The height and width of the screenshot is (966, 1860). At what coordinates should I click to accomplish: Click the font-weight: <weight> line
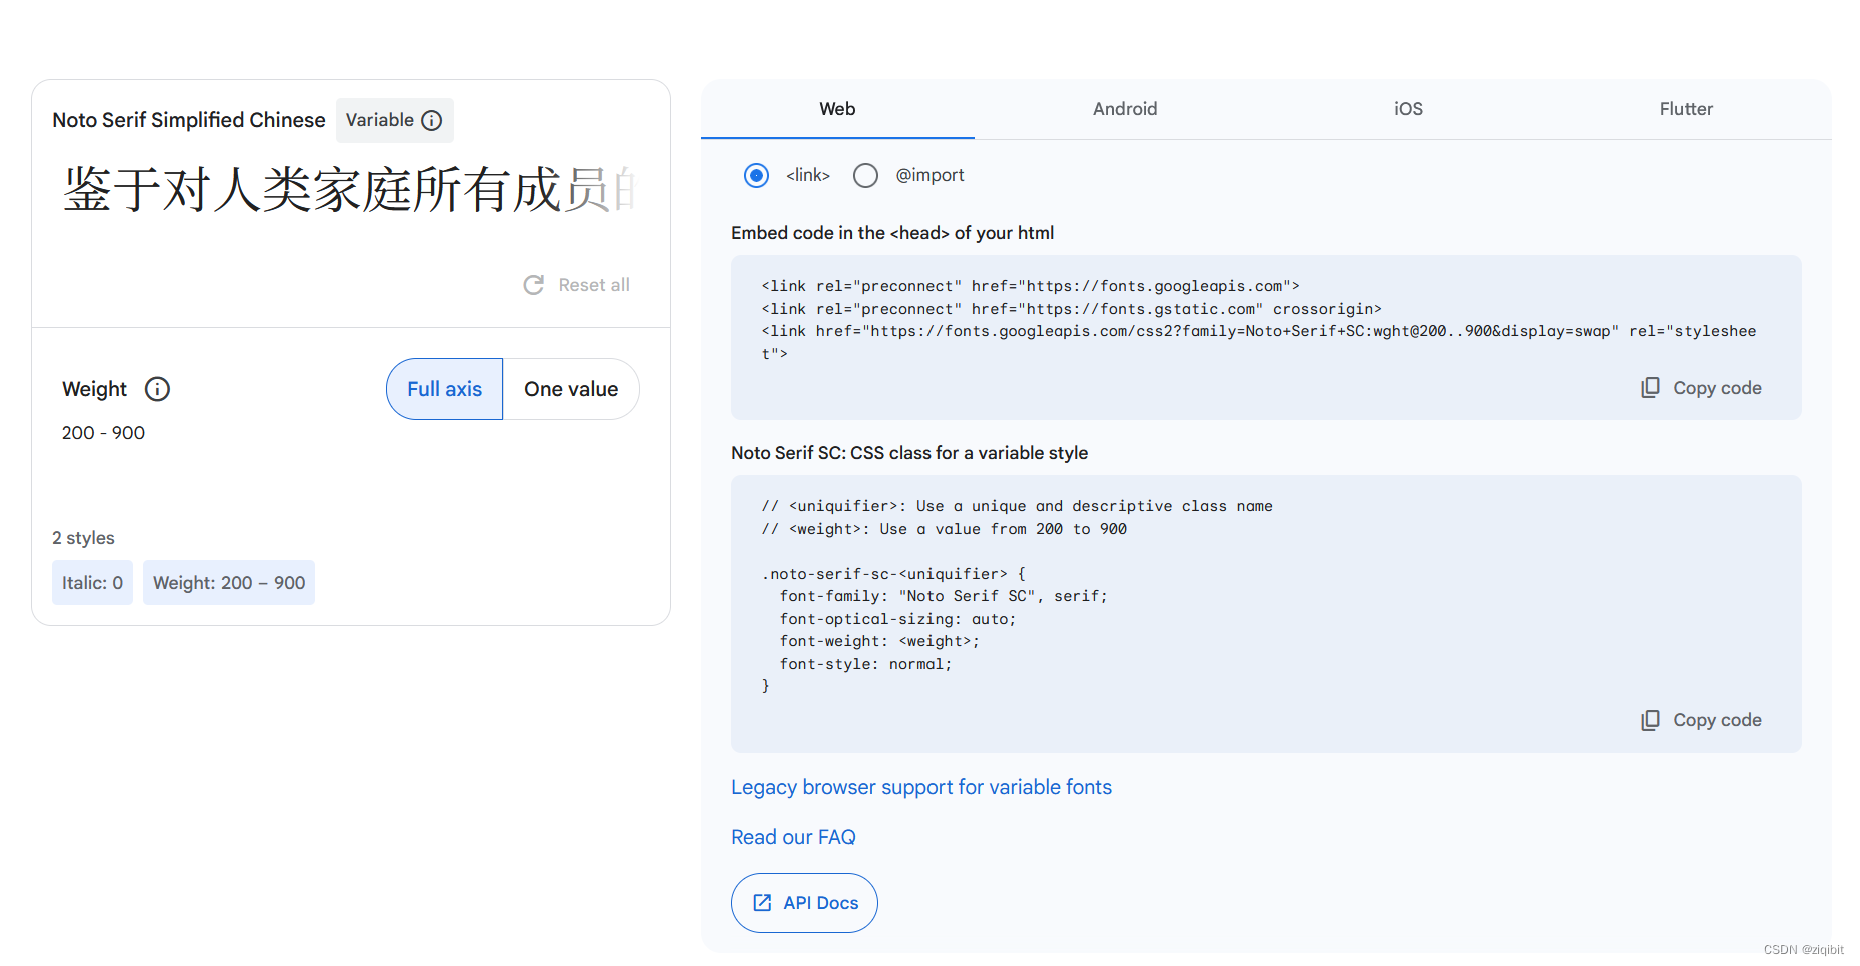[x=879, y=641]
